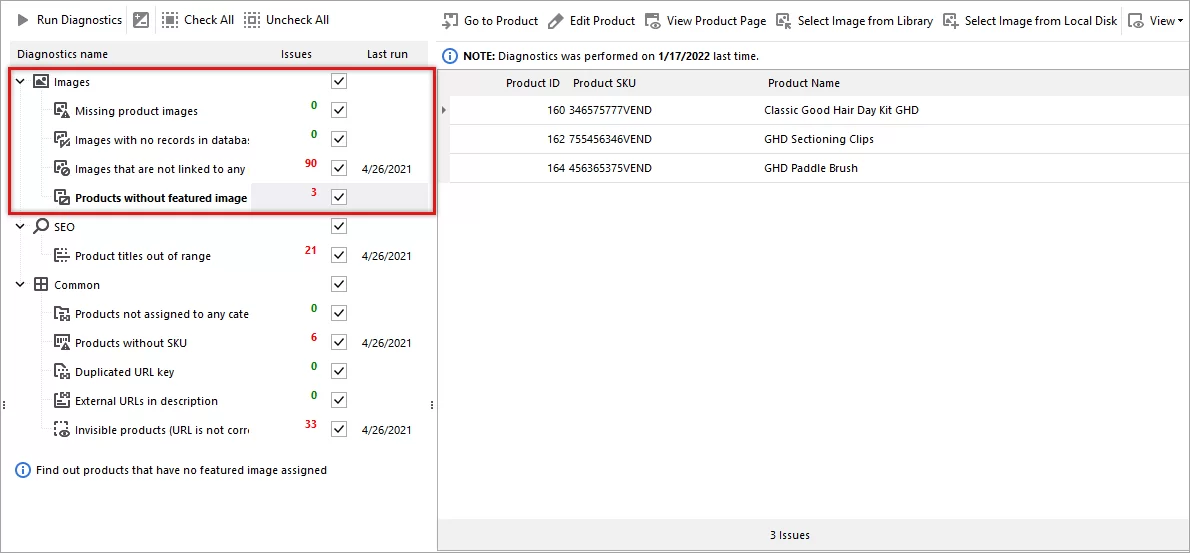Screen dimensions: 1190x553
Task: Click the Uncheck All icon
Action: 252,20
